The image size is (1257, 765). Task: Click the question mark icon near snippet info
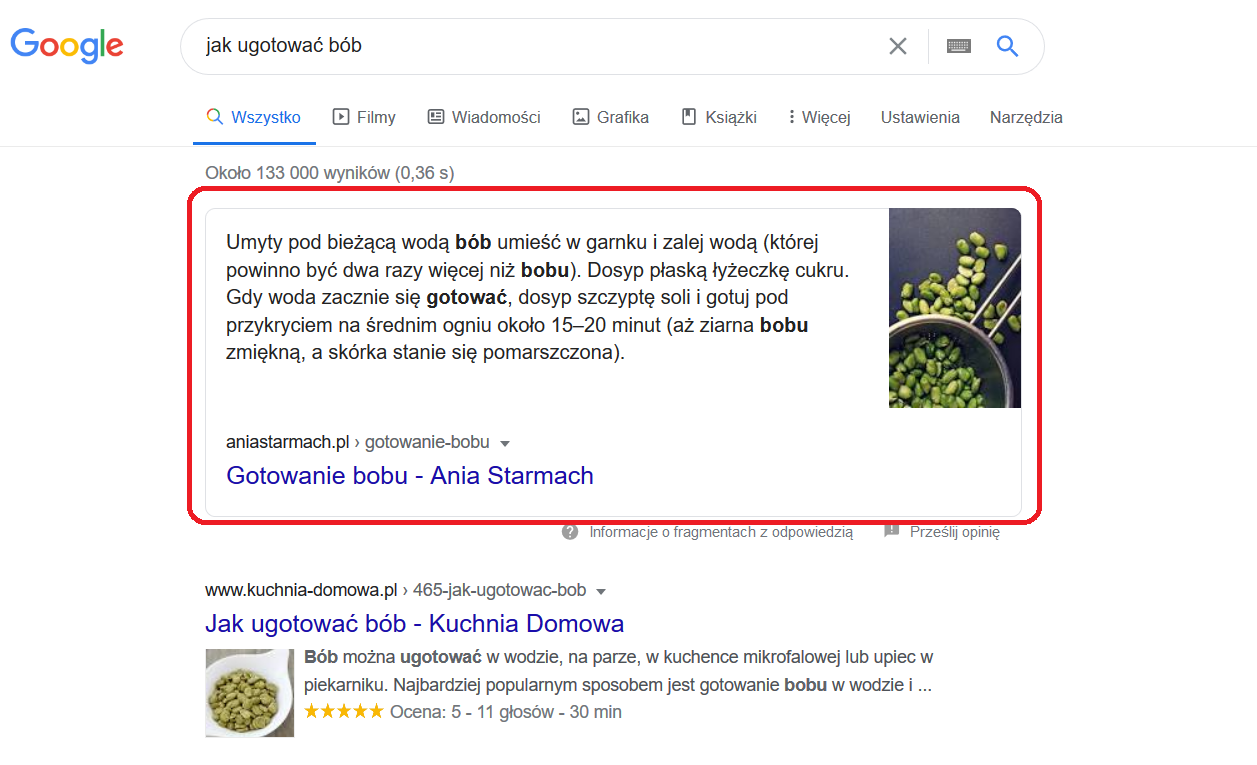569,532
